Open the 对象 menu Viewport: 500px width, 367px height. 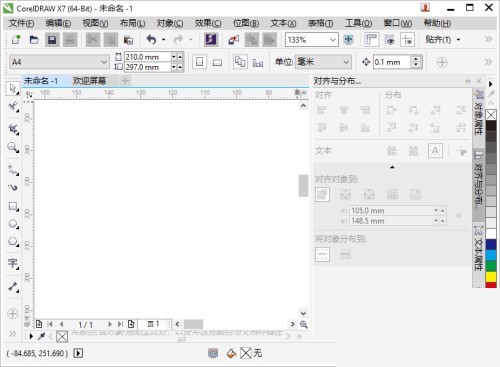pos(170,23)
